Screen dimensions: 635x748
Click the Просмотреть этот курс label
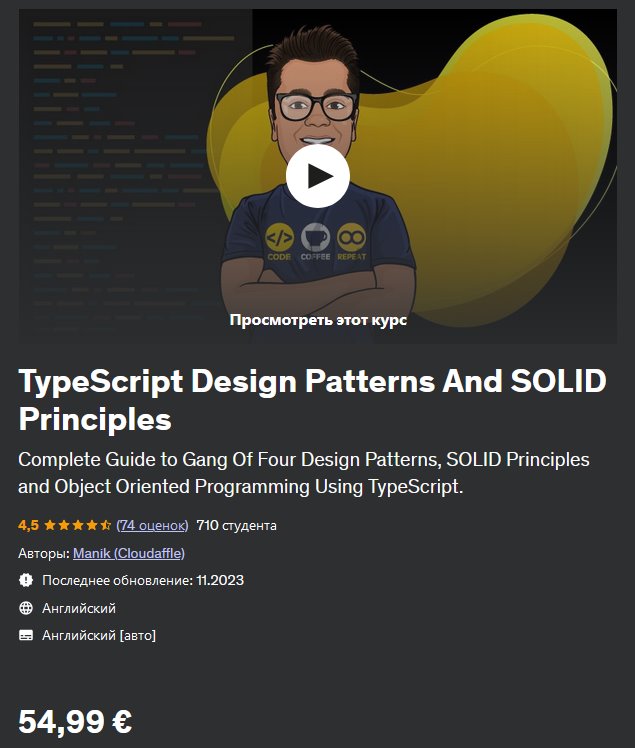317,321
